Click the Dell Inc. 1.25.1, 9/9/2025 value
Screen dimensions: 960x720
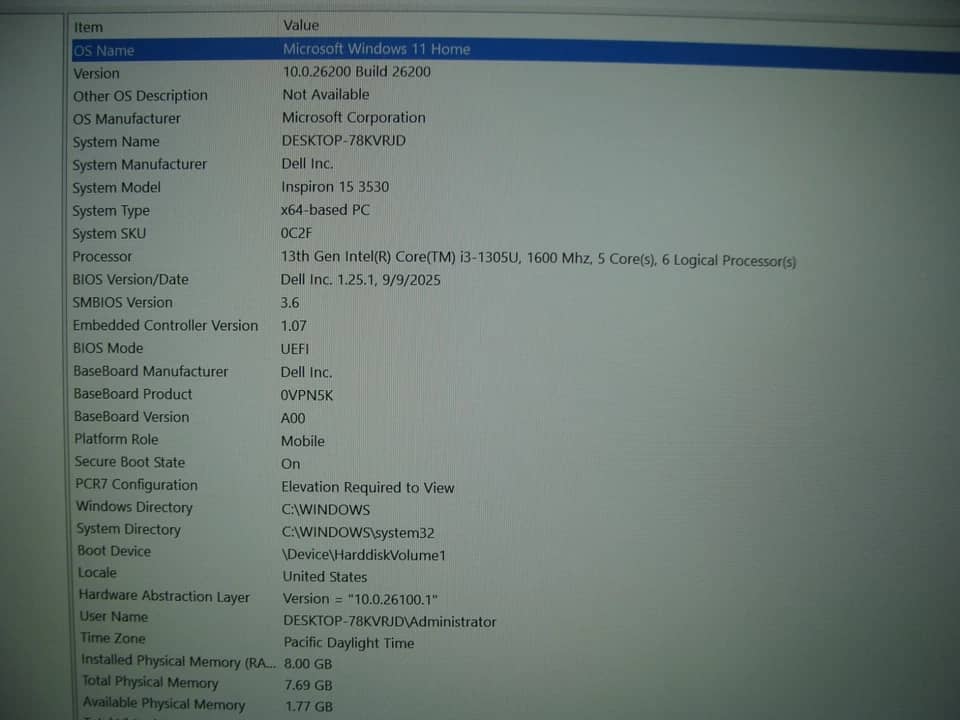pyautogui.click(x=360, y=280)
